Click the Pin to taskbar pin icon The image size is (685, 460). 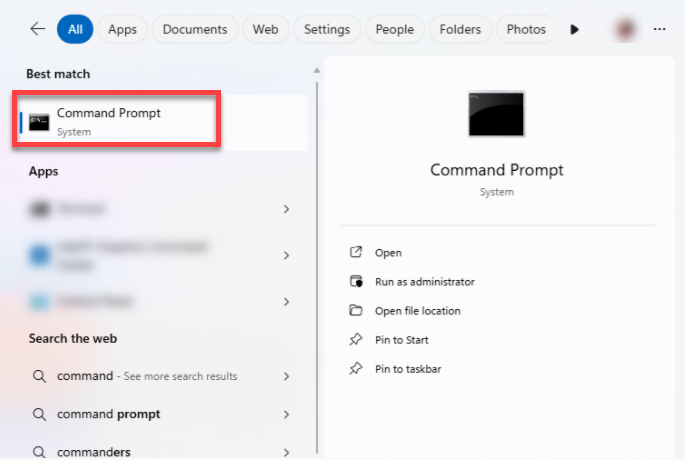(x=355, y=369)
